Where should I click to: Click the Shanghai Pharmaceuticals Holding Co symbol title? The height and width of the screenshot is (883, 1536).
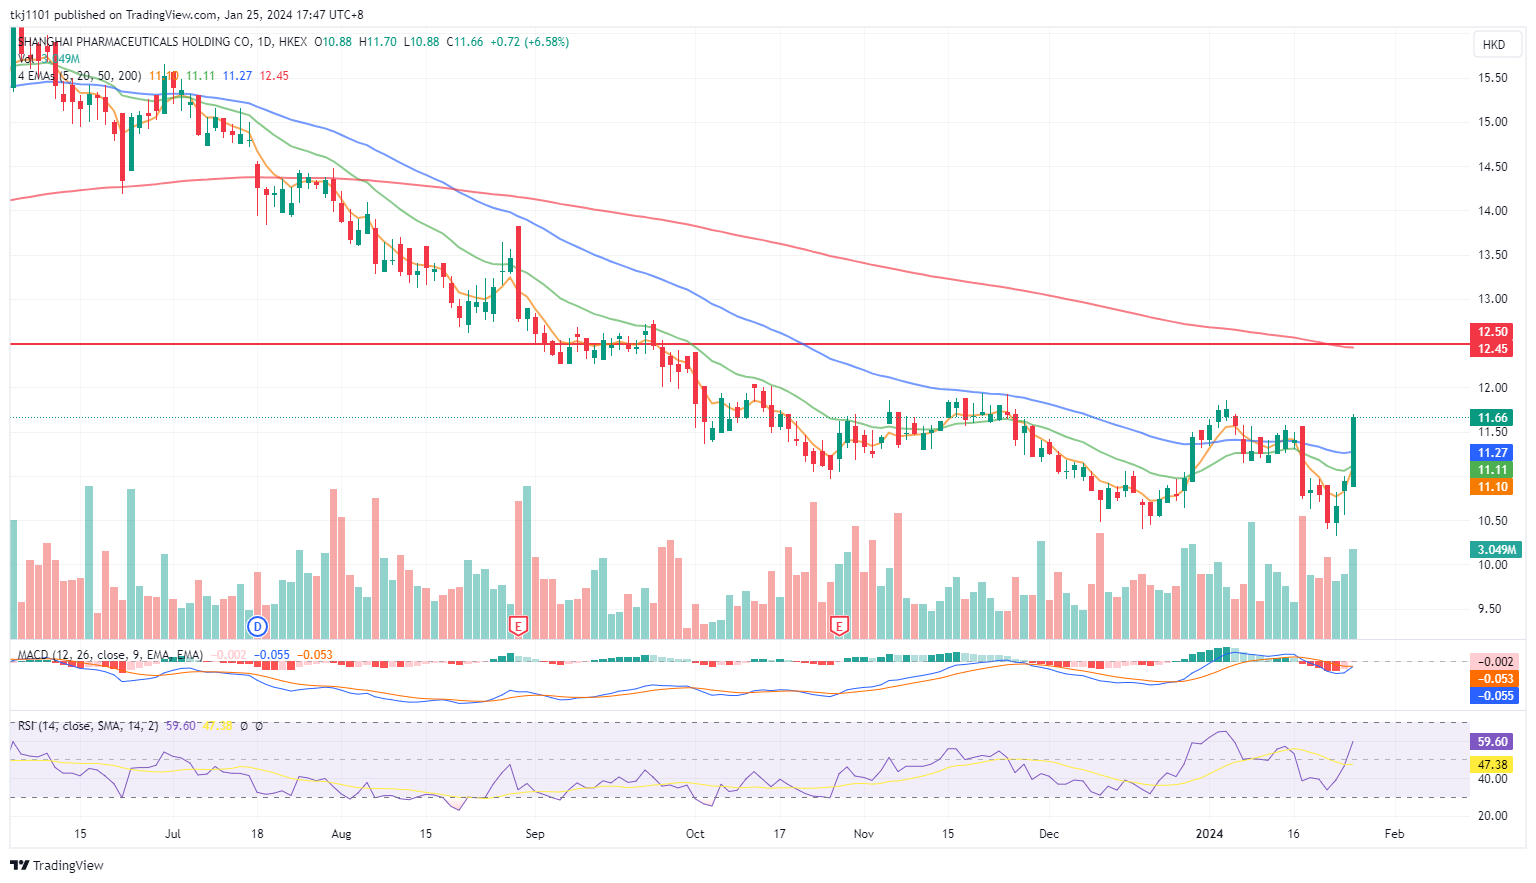[x=135, y=42]
